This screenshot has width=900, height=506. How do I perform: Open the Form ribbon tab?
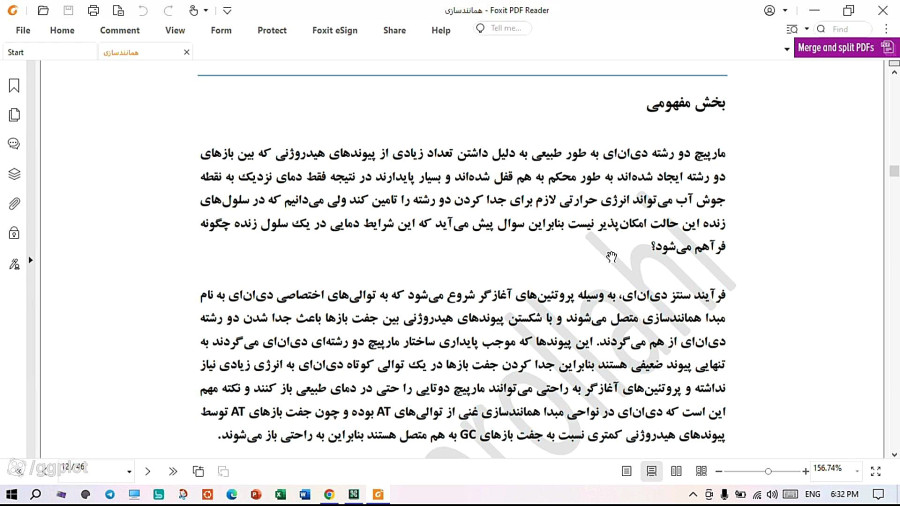click(x=221, y=30)
